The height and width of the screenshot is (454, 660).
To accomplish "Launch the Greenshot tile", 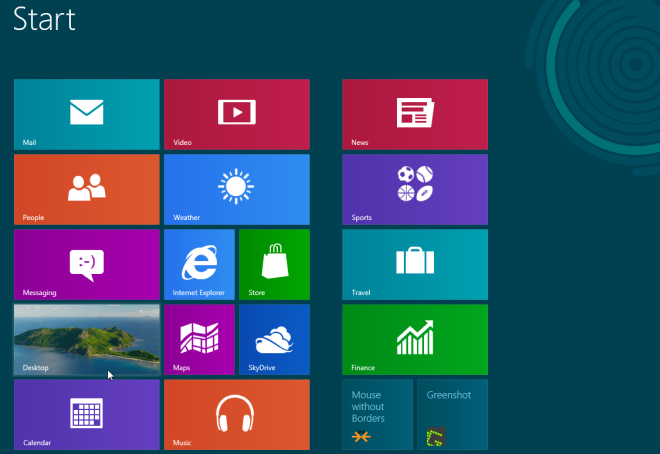I will point(452,414).
